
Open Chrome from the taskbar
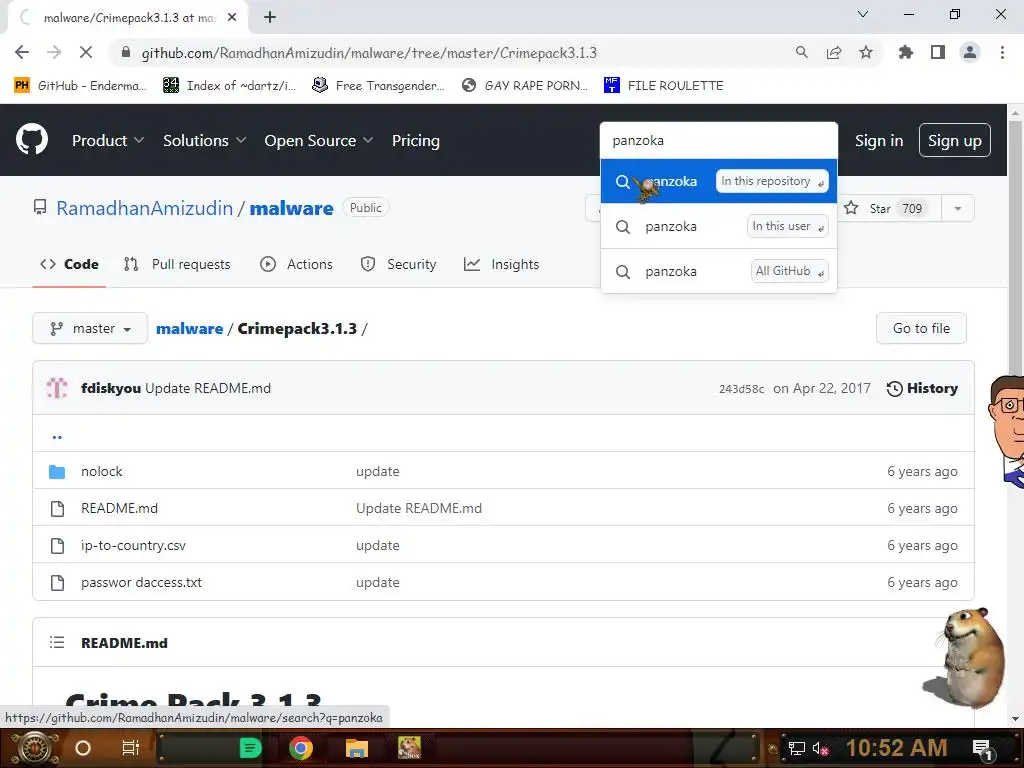[300, 748]
